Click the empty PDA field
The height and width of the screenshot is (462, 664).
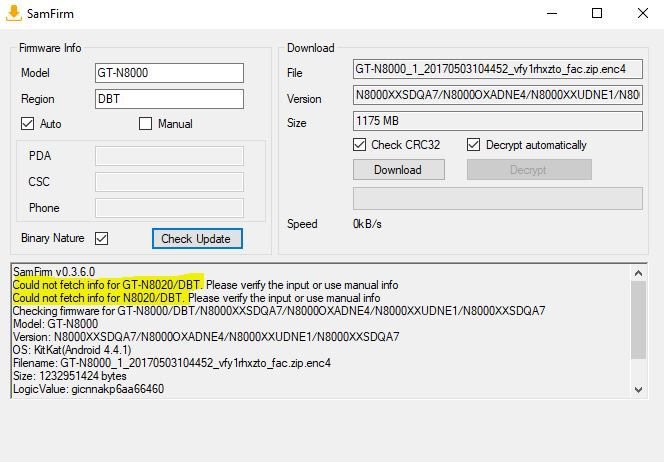[169, 156]
